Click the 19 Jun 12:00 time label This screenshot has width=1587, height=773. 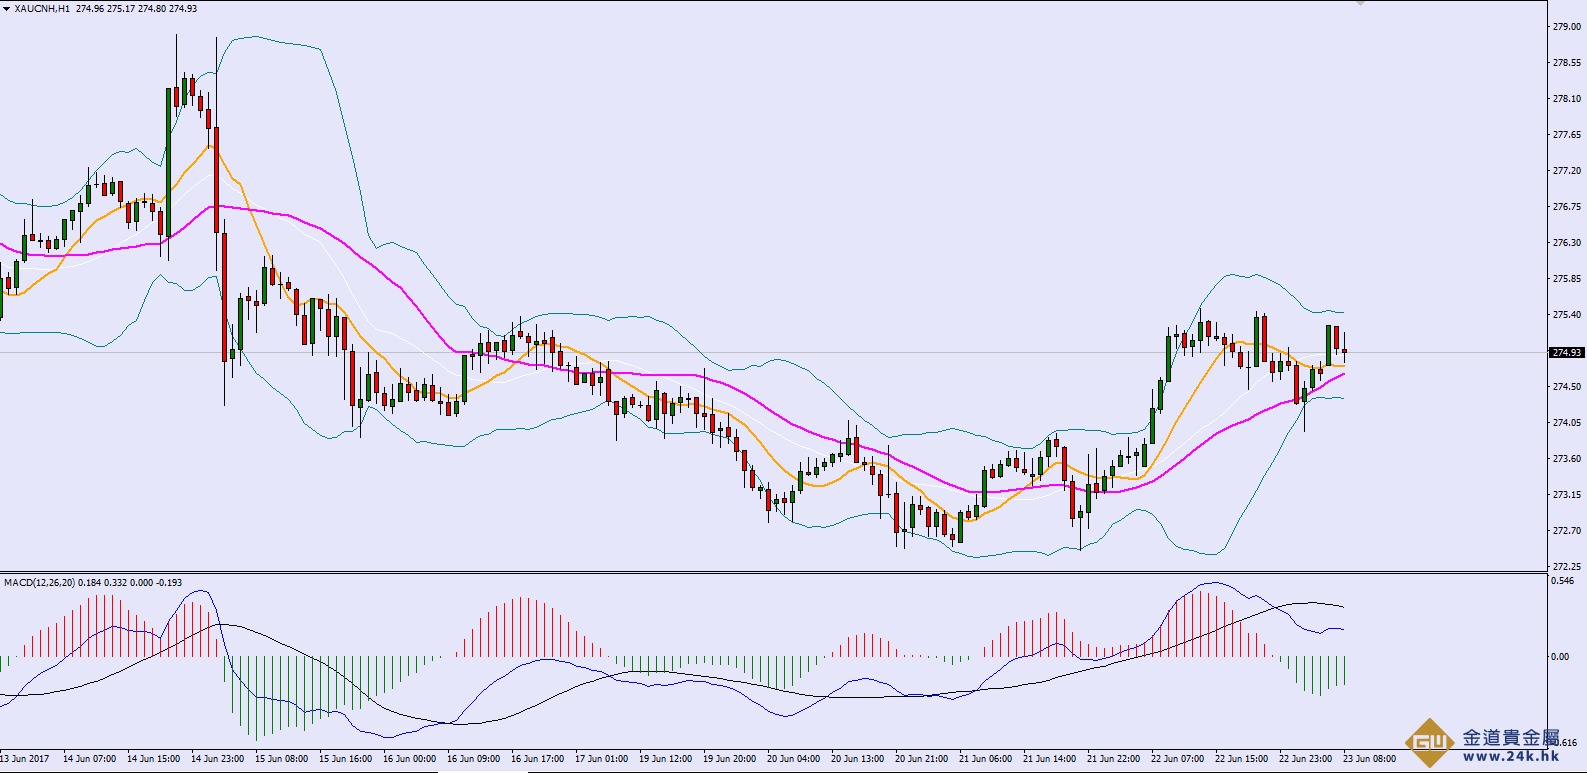point(665,759)
